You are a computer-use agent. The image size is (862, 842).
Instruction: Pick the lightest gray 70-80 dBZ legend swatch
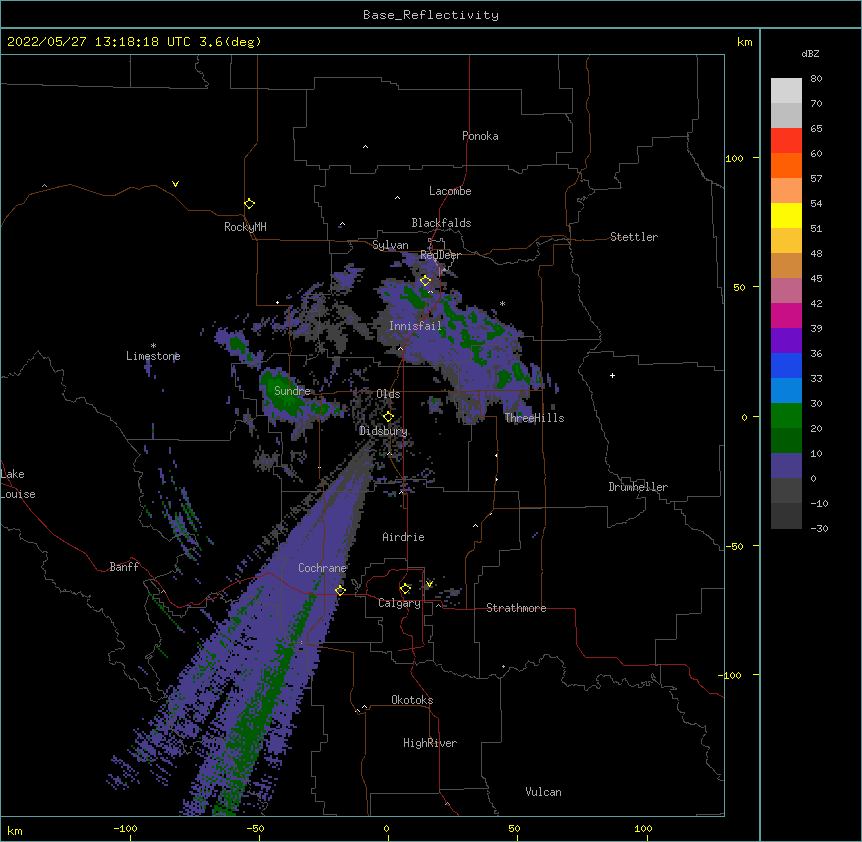[x=786, y=90]
